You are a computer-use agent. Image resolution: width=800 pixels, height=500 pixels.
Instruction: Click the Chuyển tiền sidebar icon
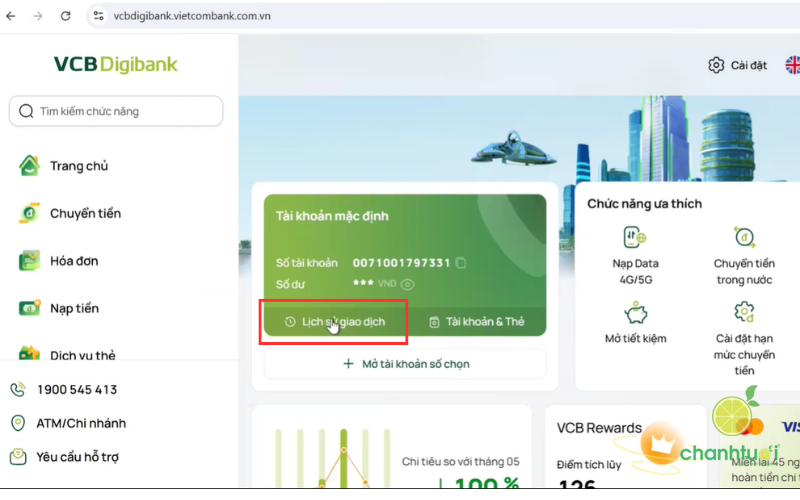[29, 213]
